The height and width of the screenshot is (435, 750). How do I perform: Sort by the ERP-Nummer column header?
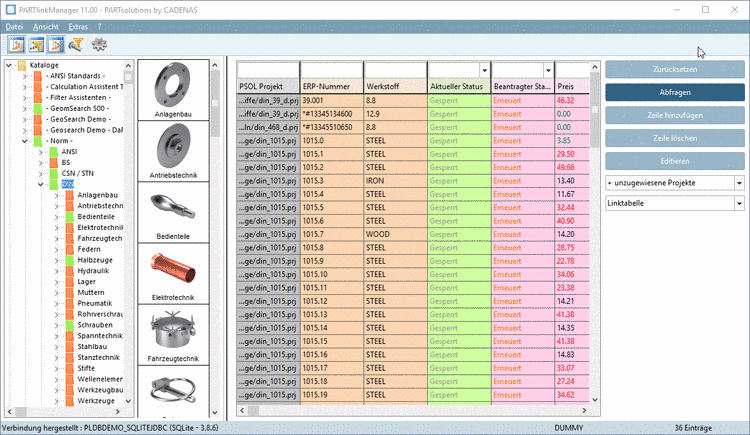point(332,87)
